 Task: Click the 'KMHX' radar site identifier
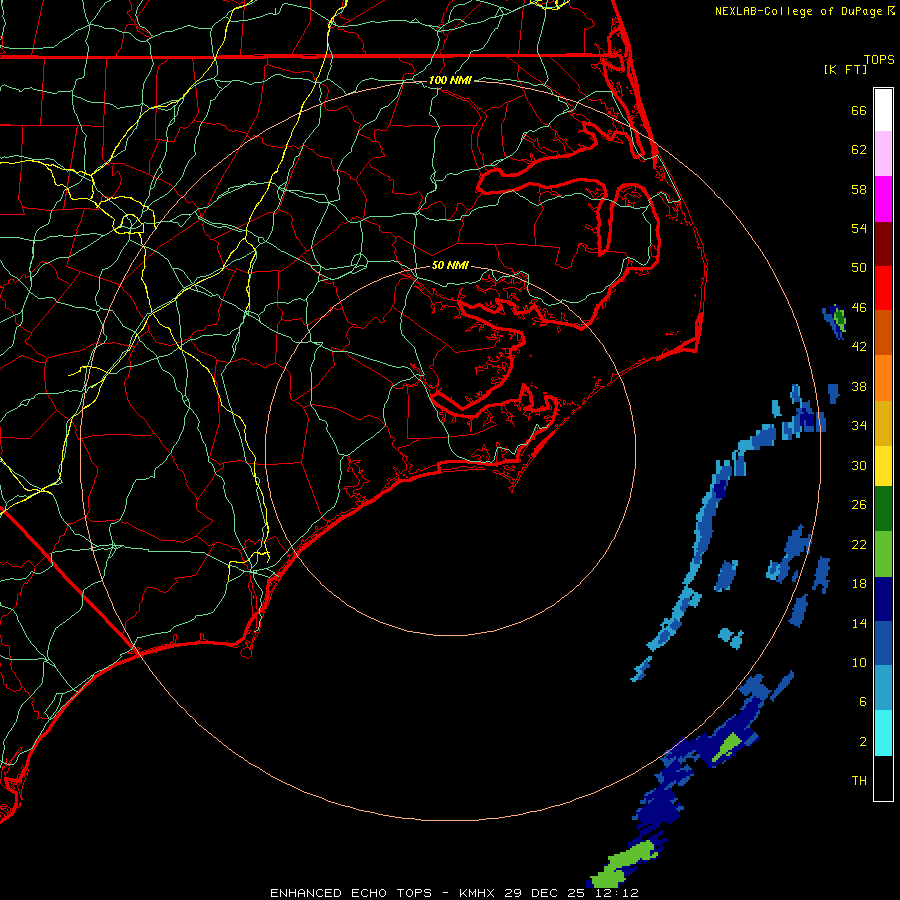[478, 893]
